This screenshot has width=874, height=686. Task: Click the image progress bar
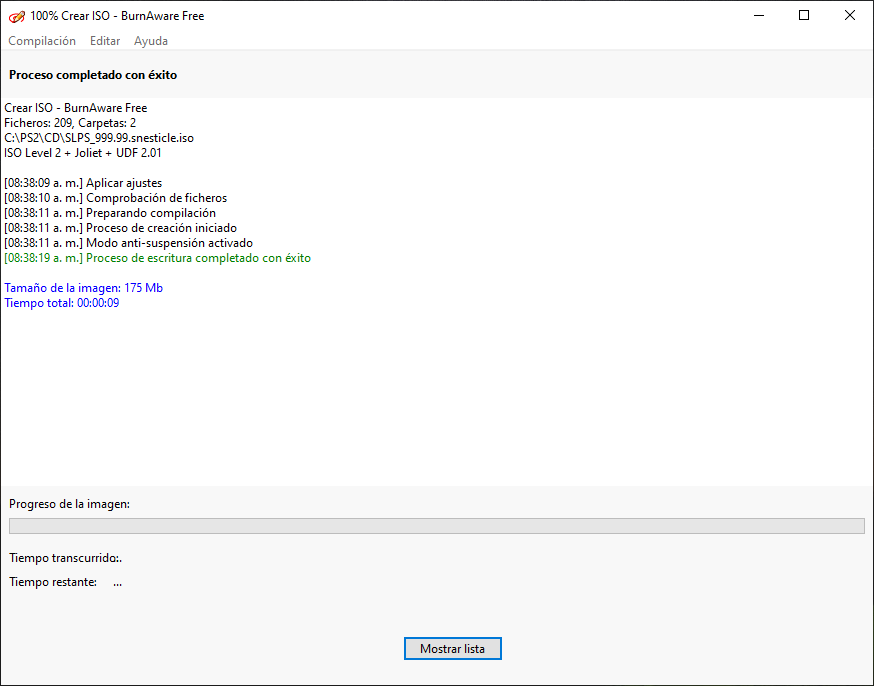(x=436, y=526)
